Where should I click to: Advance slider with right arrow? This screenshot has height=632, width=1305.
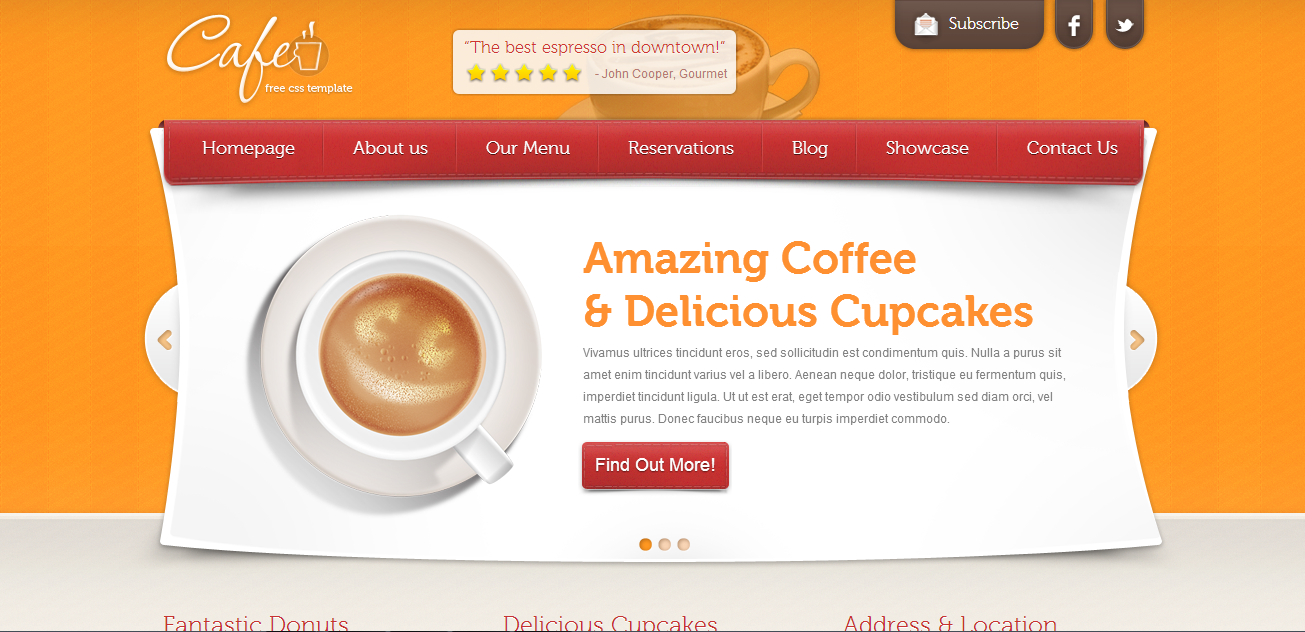[1136, 340]
